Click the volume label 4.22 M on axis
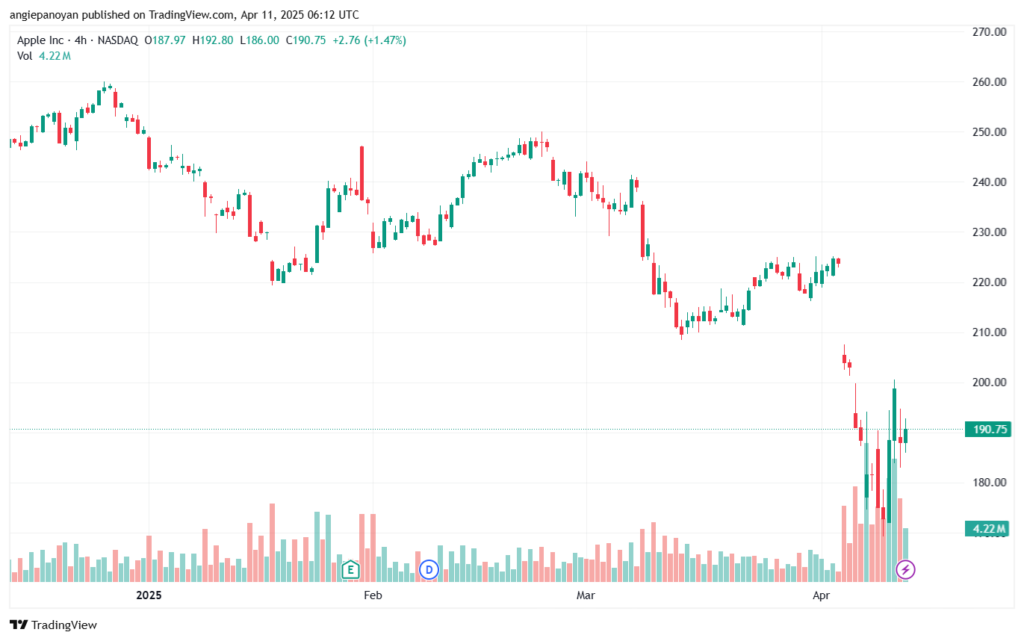Screen dimensions: 1024x641 (x=989, y=529)
